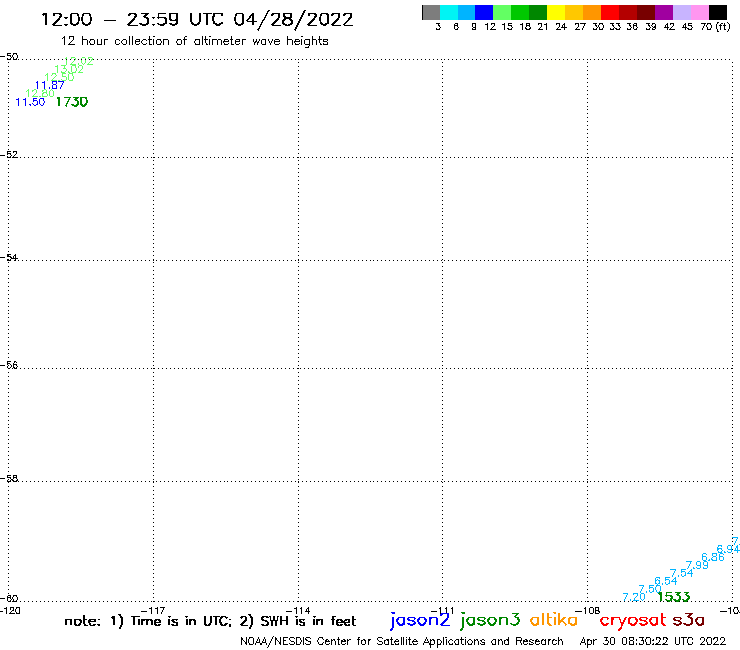Click the longitude axis label -120
740x650 pixels.
[x=10, y=611]
